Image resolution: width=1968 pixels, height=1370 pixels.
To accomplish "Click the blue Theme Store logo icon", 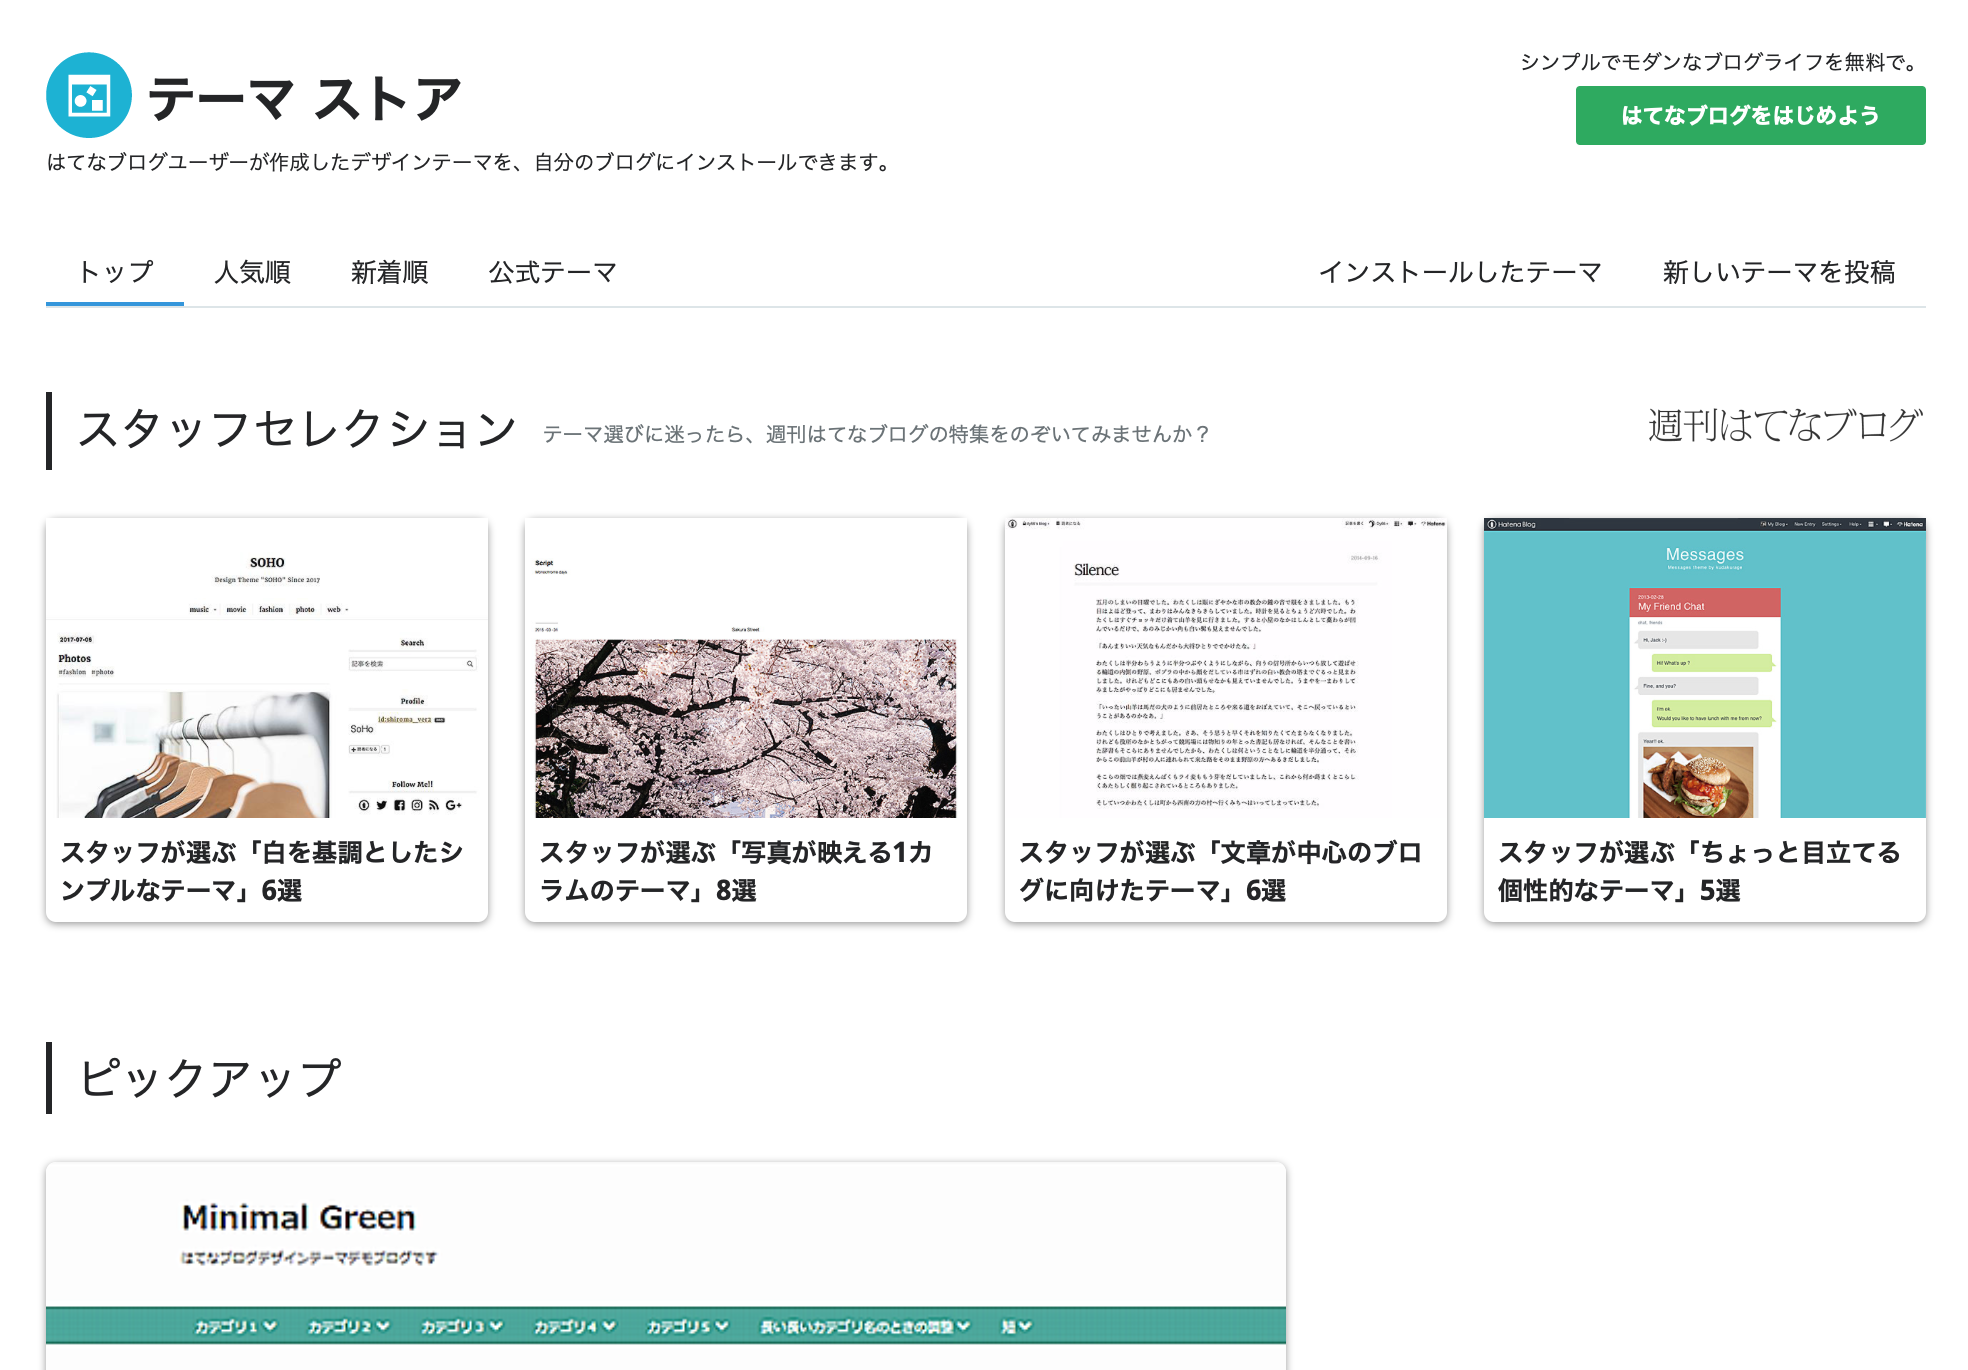I will pos(89,95).
